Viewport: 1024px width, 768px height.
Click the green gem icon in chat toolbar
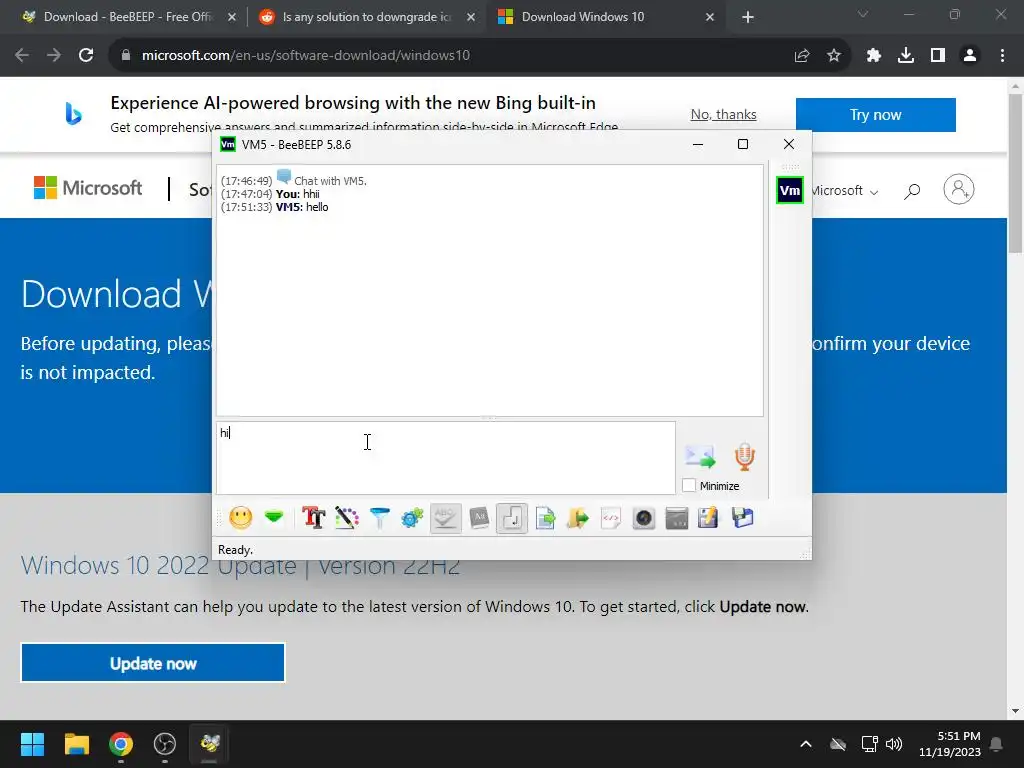(x=274, y=518)
